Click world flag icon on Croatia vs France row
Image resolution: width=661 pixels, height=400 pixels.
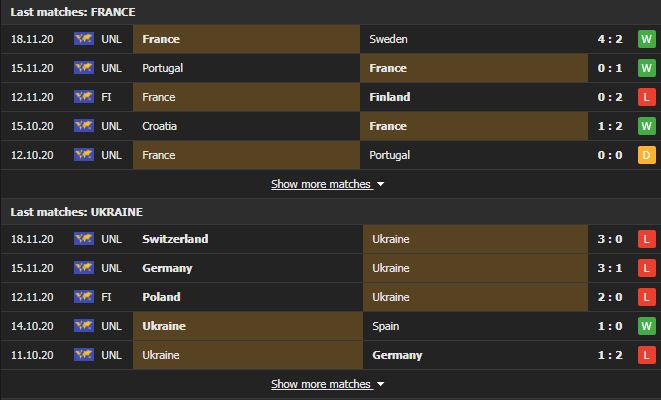click(x=84, y=126)
